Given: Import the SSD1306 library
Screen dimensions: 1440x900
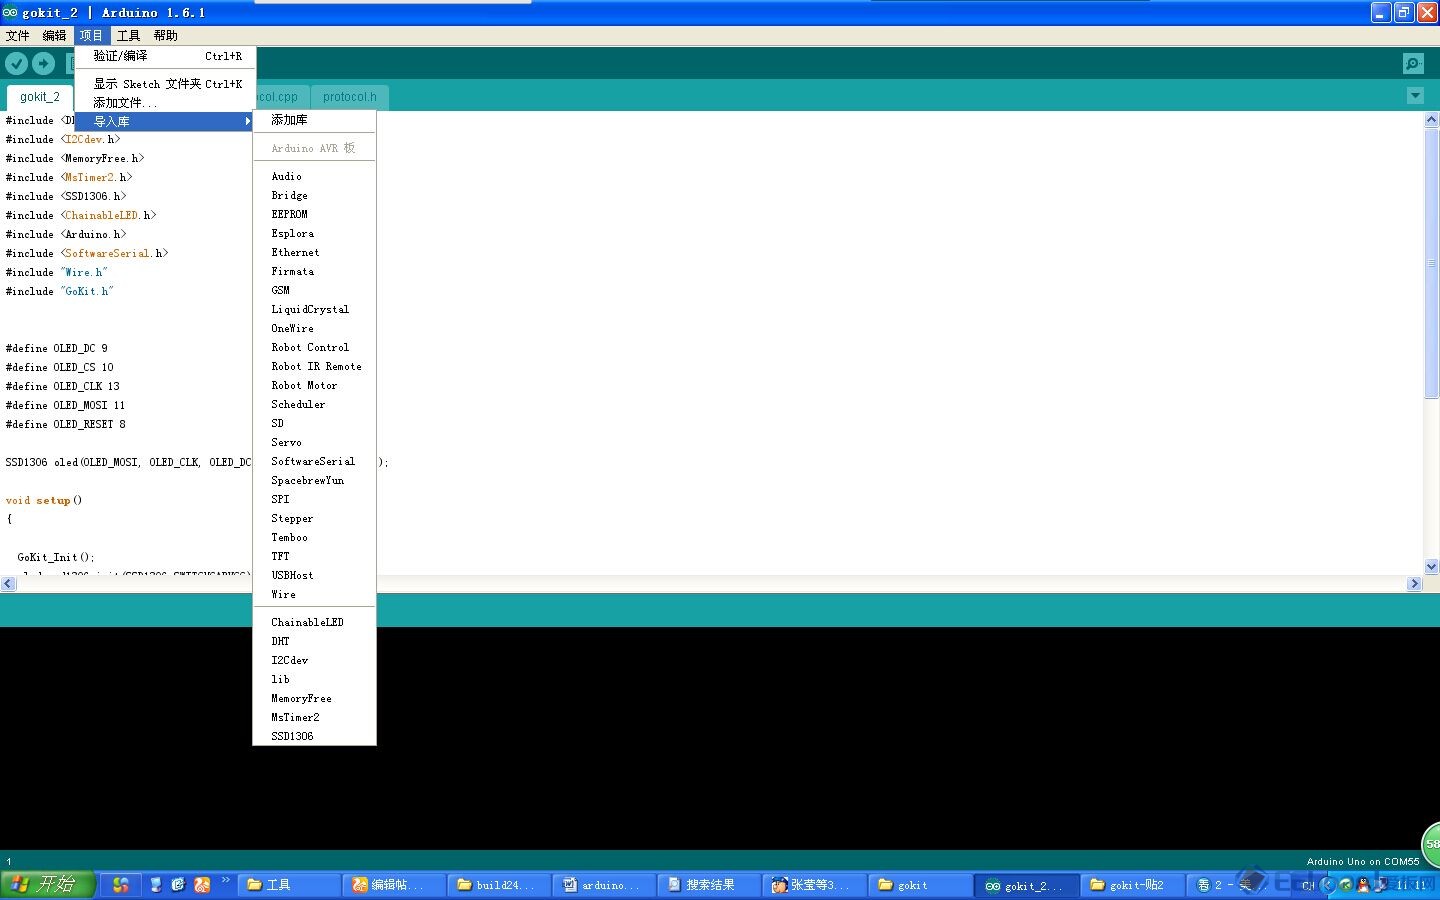Looking at the screenshot, I should pyautogui.click(x=314, y=736).
